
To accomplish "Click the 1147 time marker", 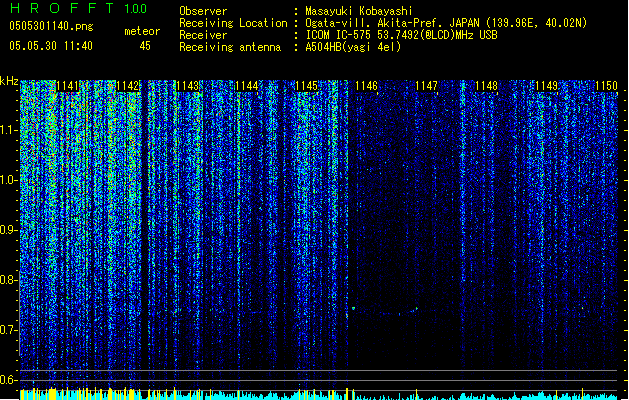I will click(426, 86).
